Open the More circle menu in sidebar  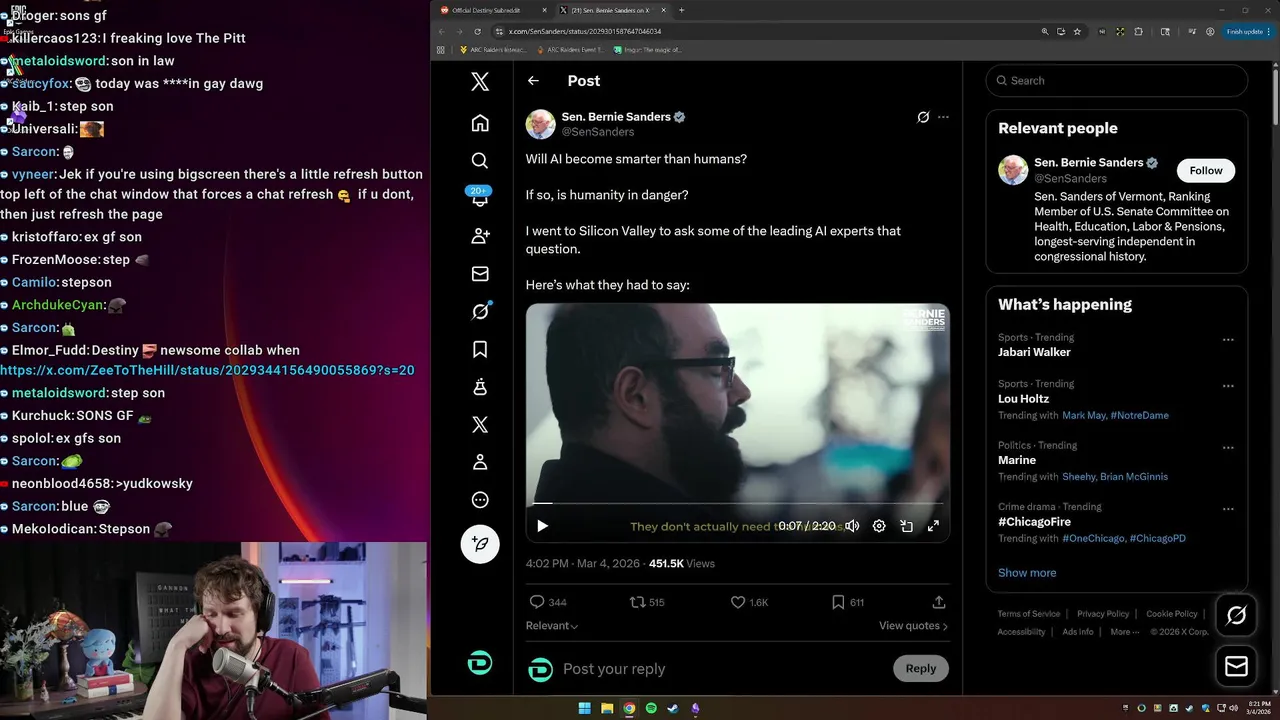(x=480, y=500)
